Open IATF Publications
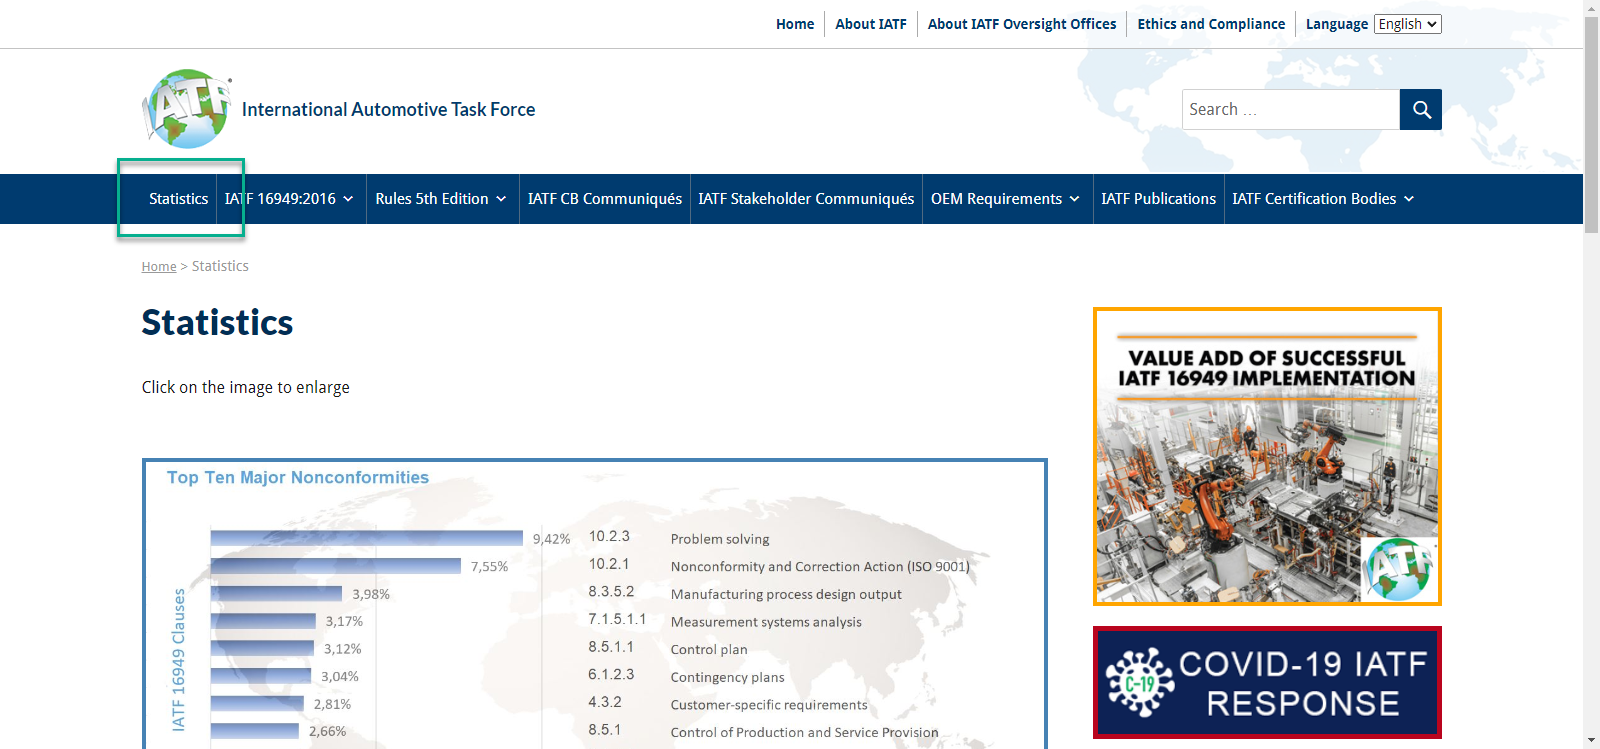This screenshot has height=749, width=1600. pyautogui.click(x=1158, y=199)
